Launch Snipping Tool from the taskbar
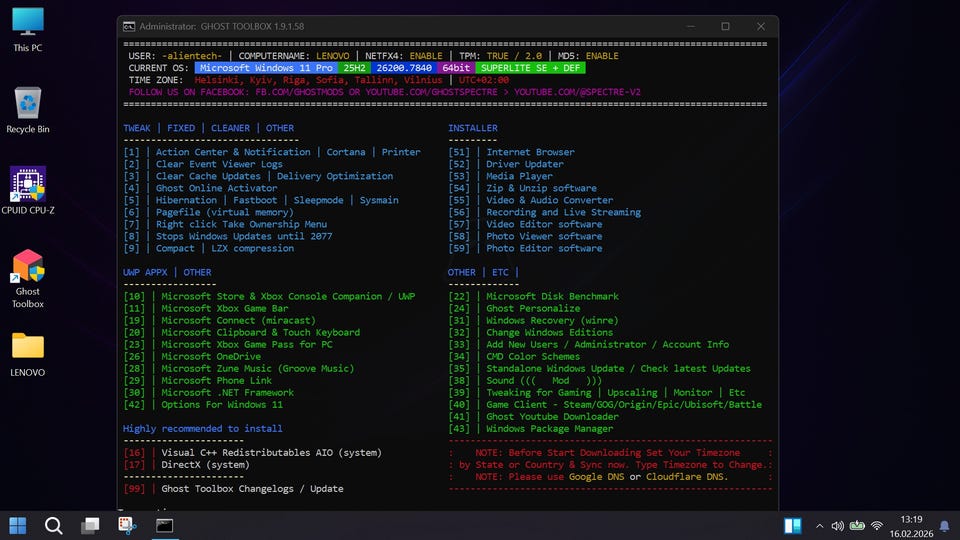The image size is (960, 540). tap(127, 525)
